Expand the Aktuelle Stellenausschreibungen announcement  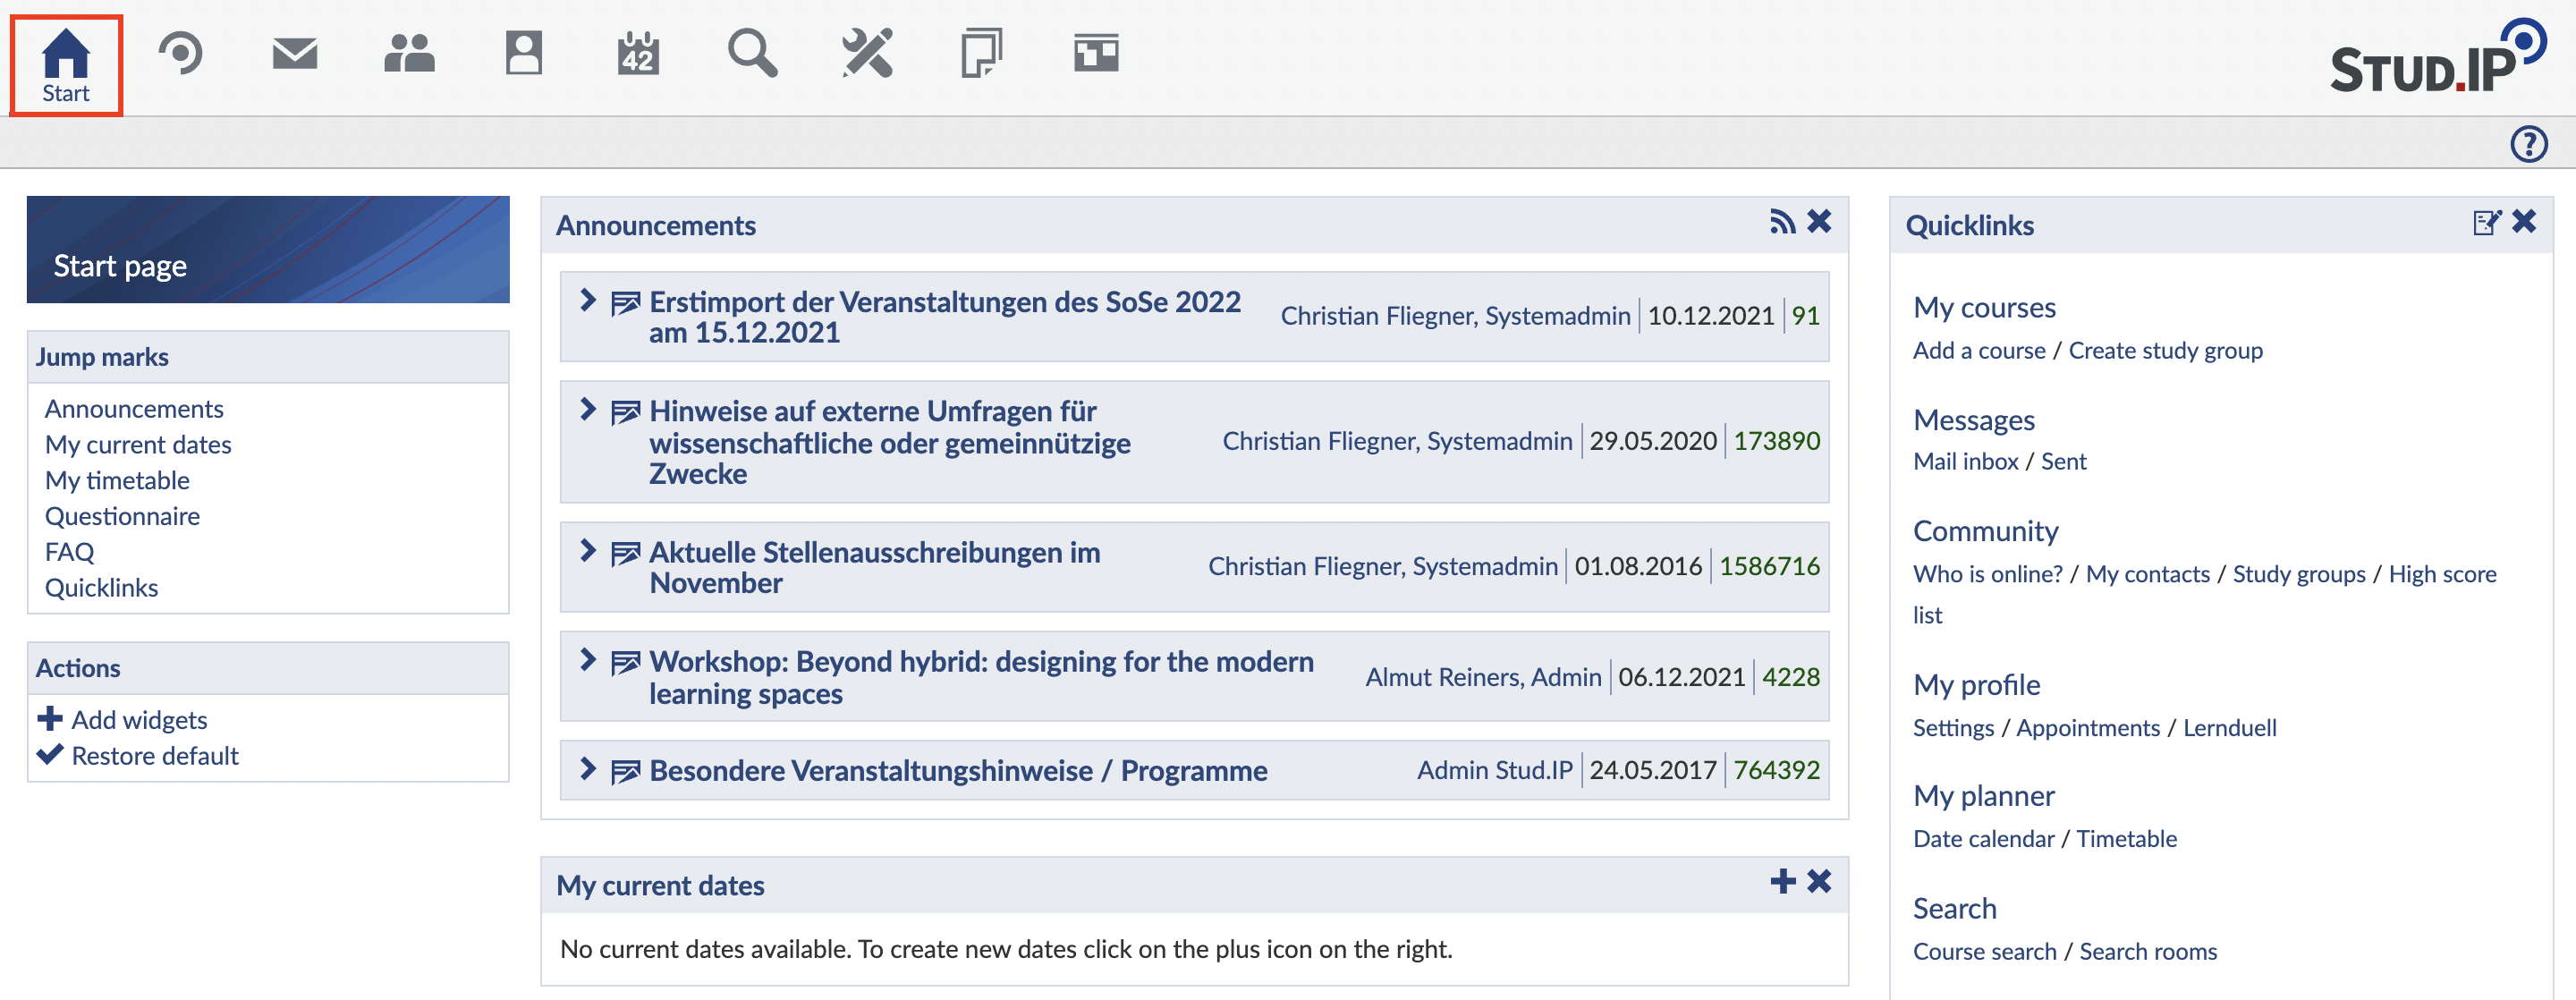click(x=588, y=551)
